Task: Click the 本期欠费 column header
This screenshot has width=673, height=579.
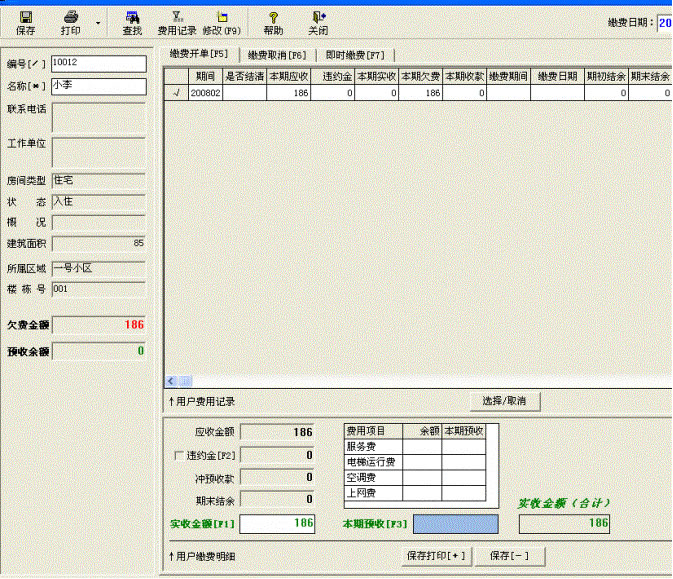Action: point(421,76)
